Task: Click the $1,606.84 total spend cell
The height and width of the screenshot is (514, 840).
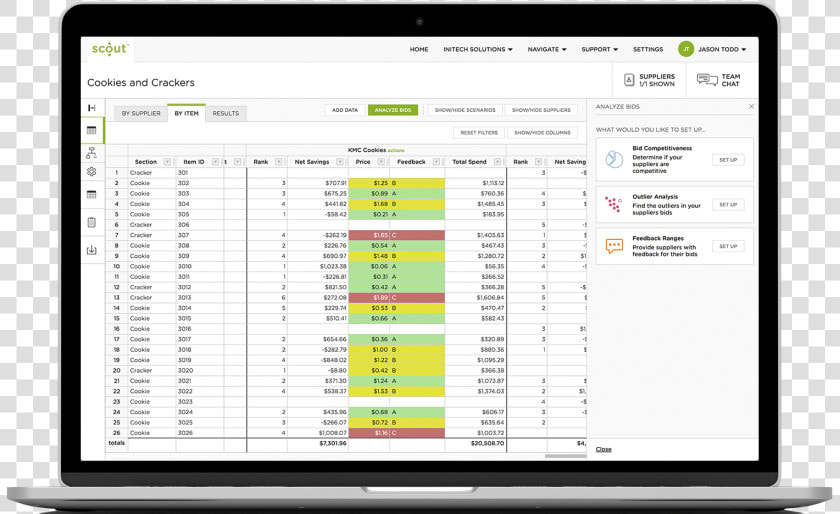Action: [475, 297]
